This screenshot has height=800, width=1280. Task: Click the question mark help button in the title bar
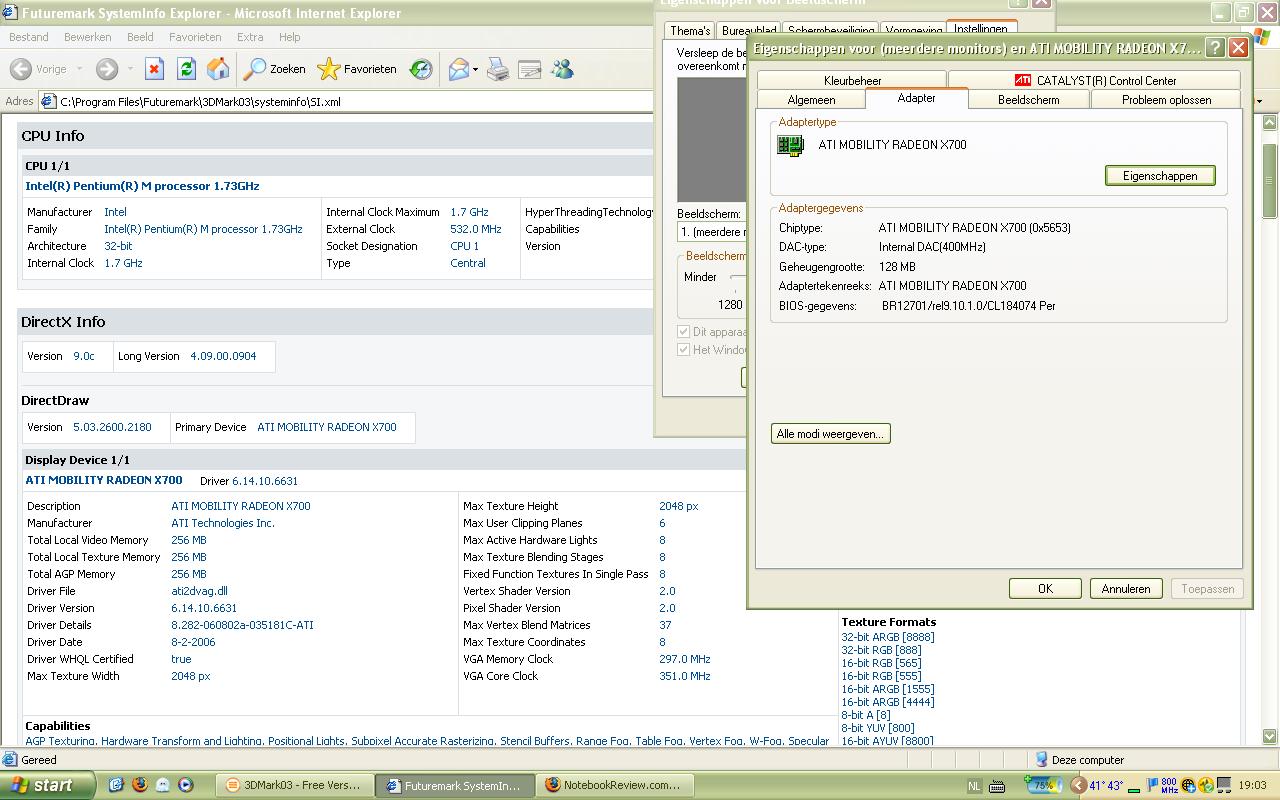tap(1214, 47)
